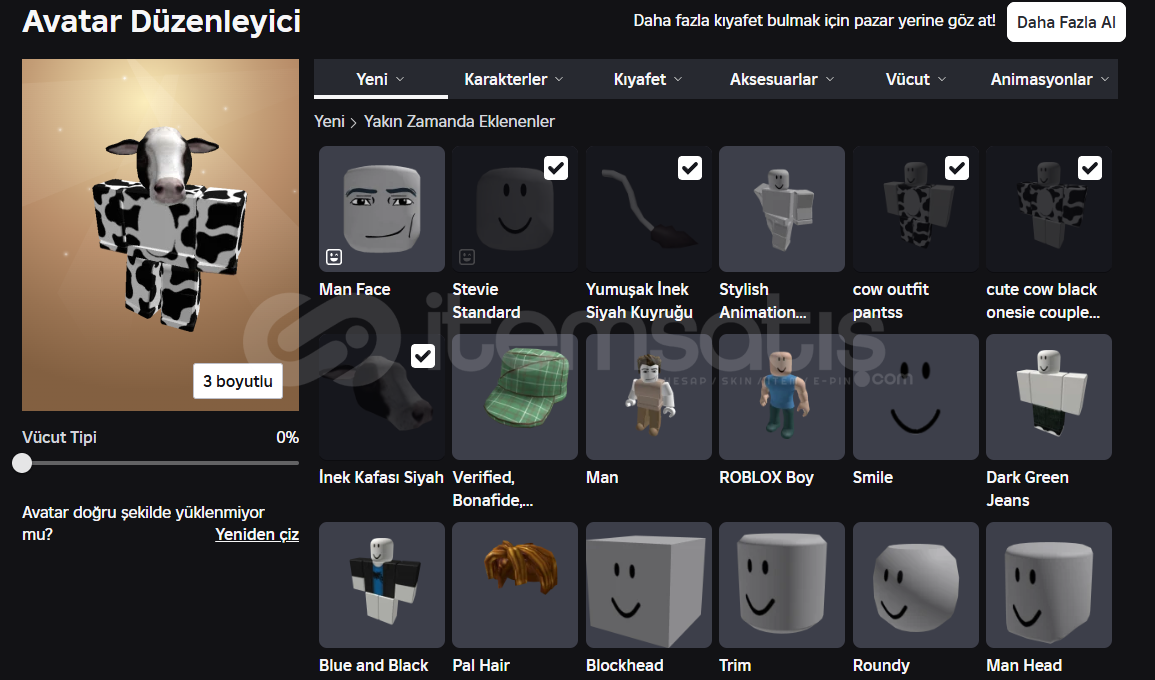Expand the Vücut dropdown chevron
This screenshot has height=680, width=1155.
click(942, 79)
